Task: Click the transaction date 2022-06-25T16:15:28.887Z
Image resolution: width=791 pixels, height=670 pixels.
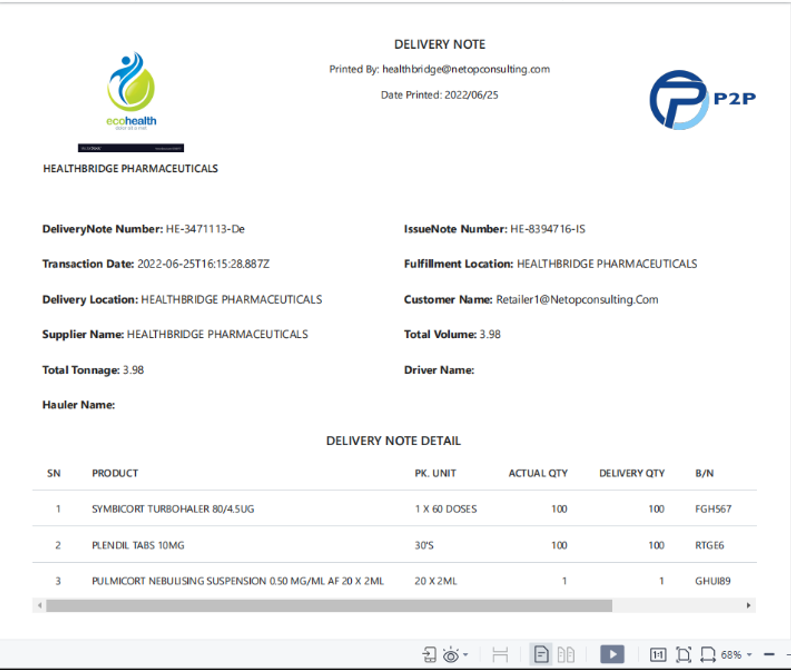Action: point(203,264)
